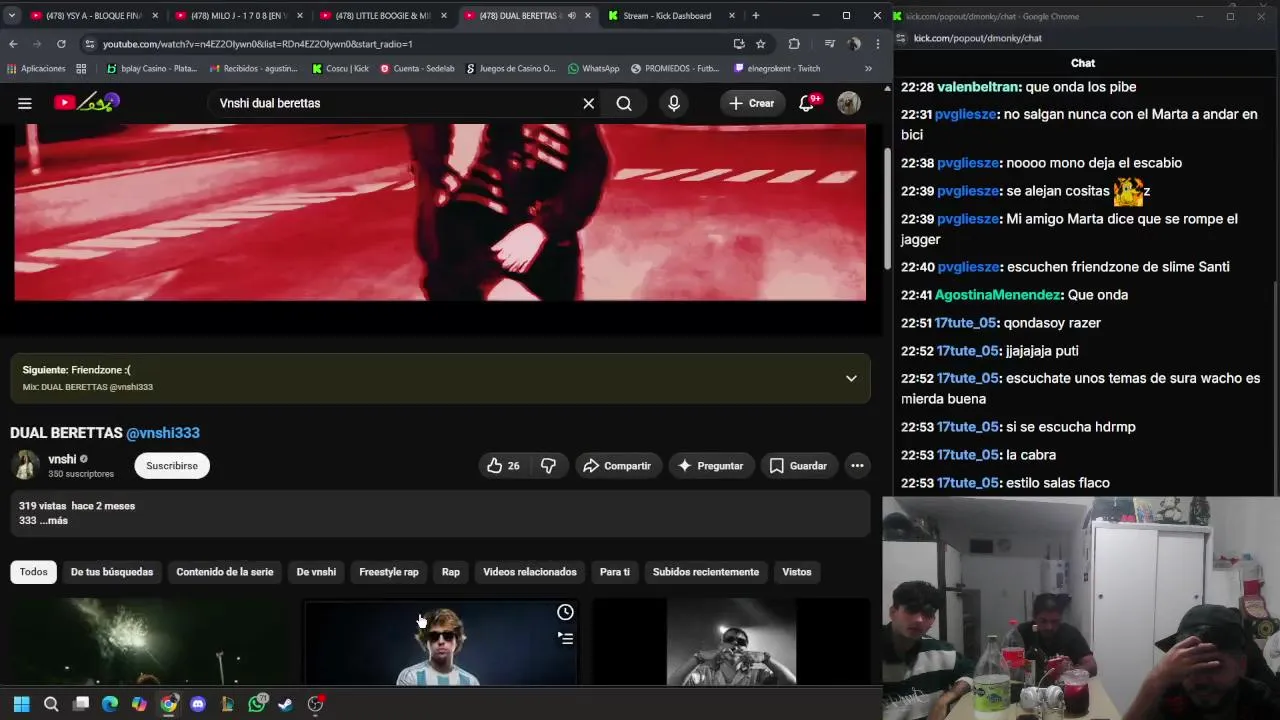Open more actions menu beside Guardar
1280x720 pixels.
coord(857,466)
